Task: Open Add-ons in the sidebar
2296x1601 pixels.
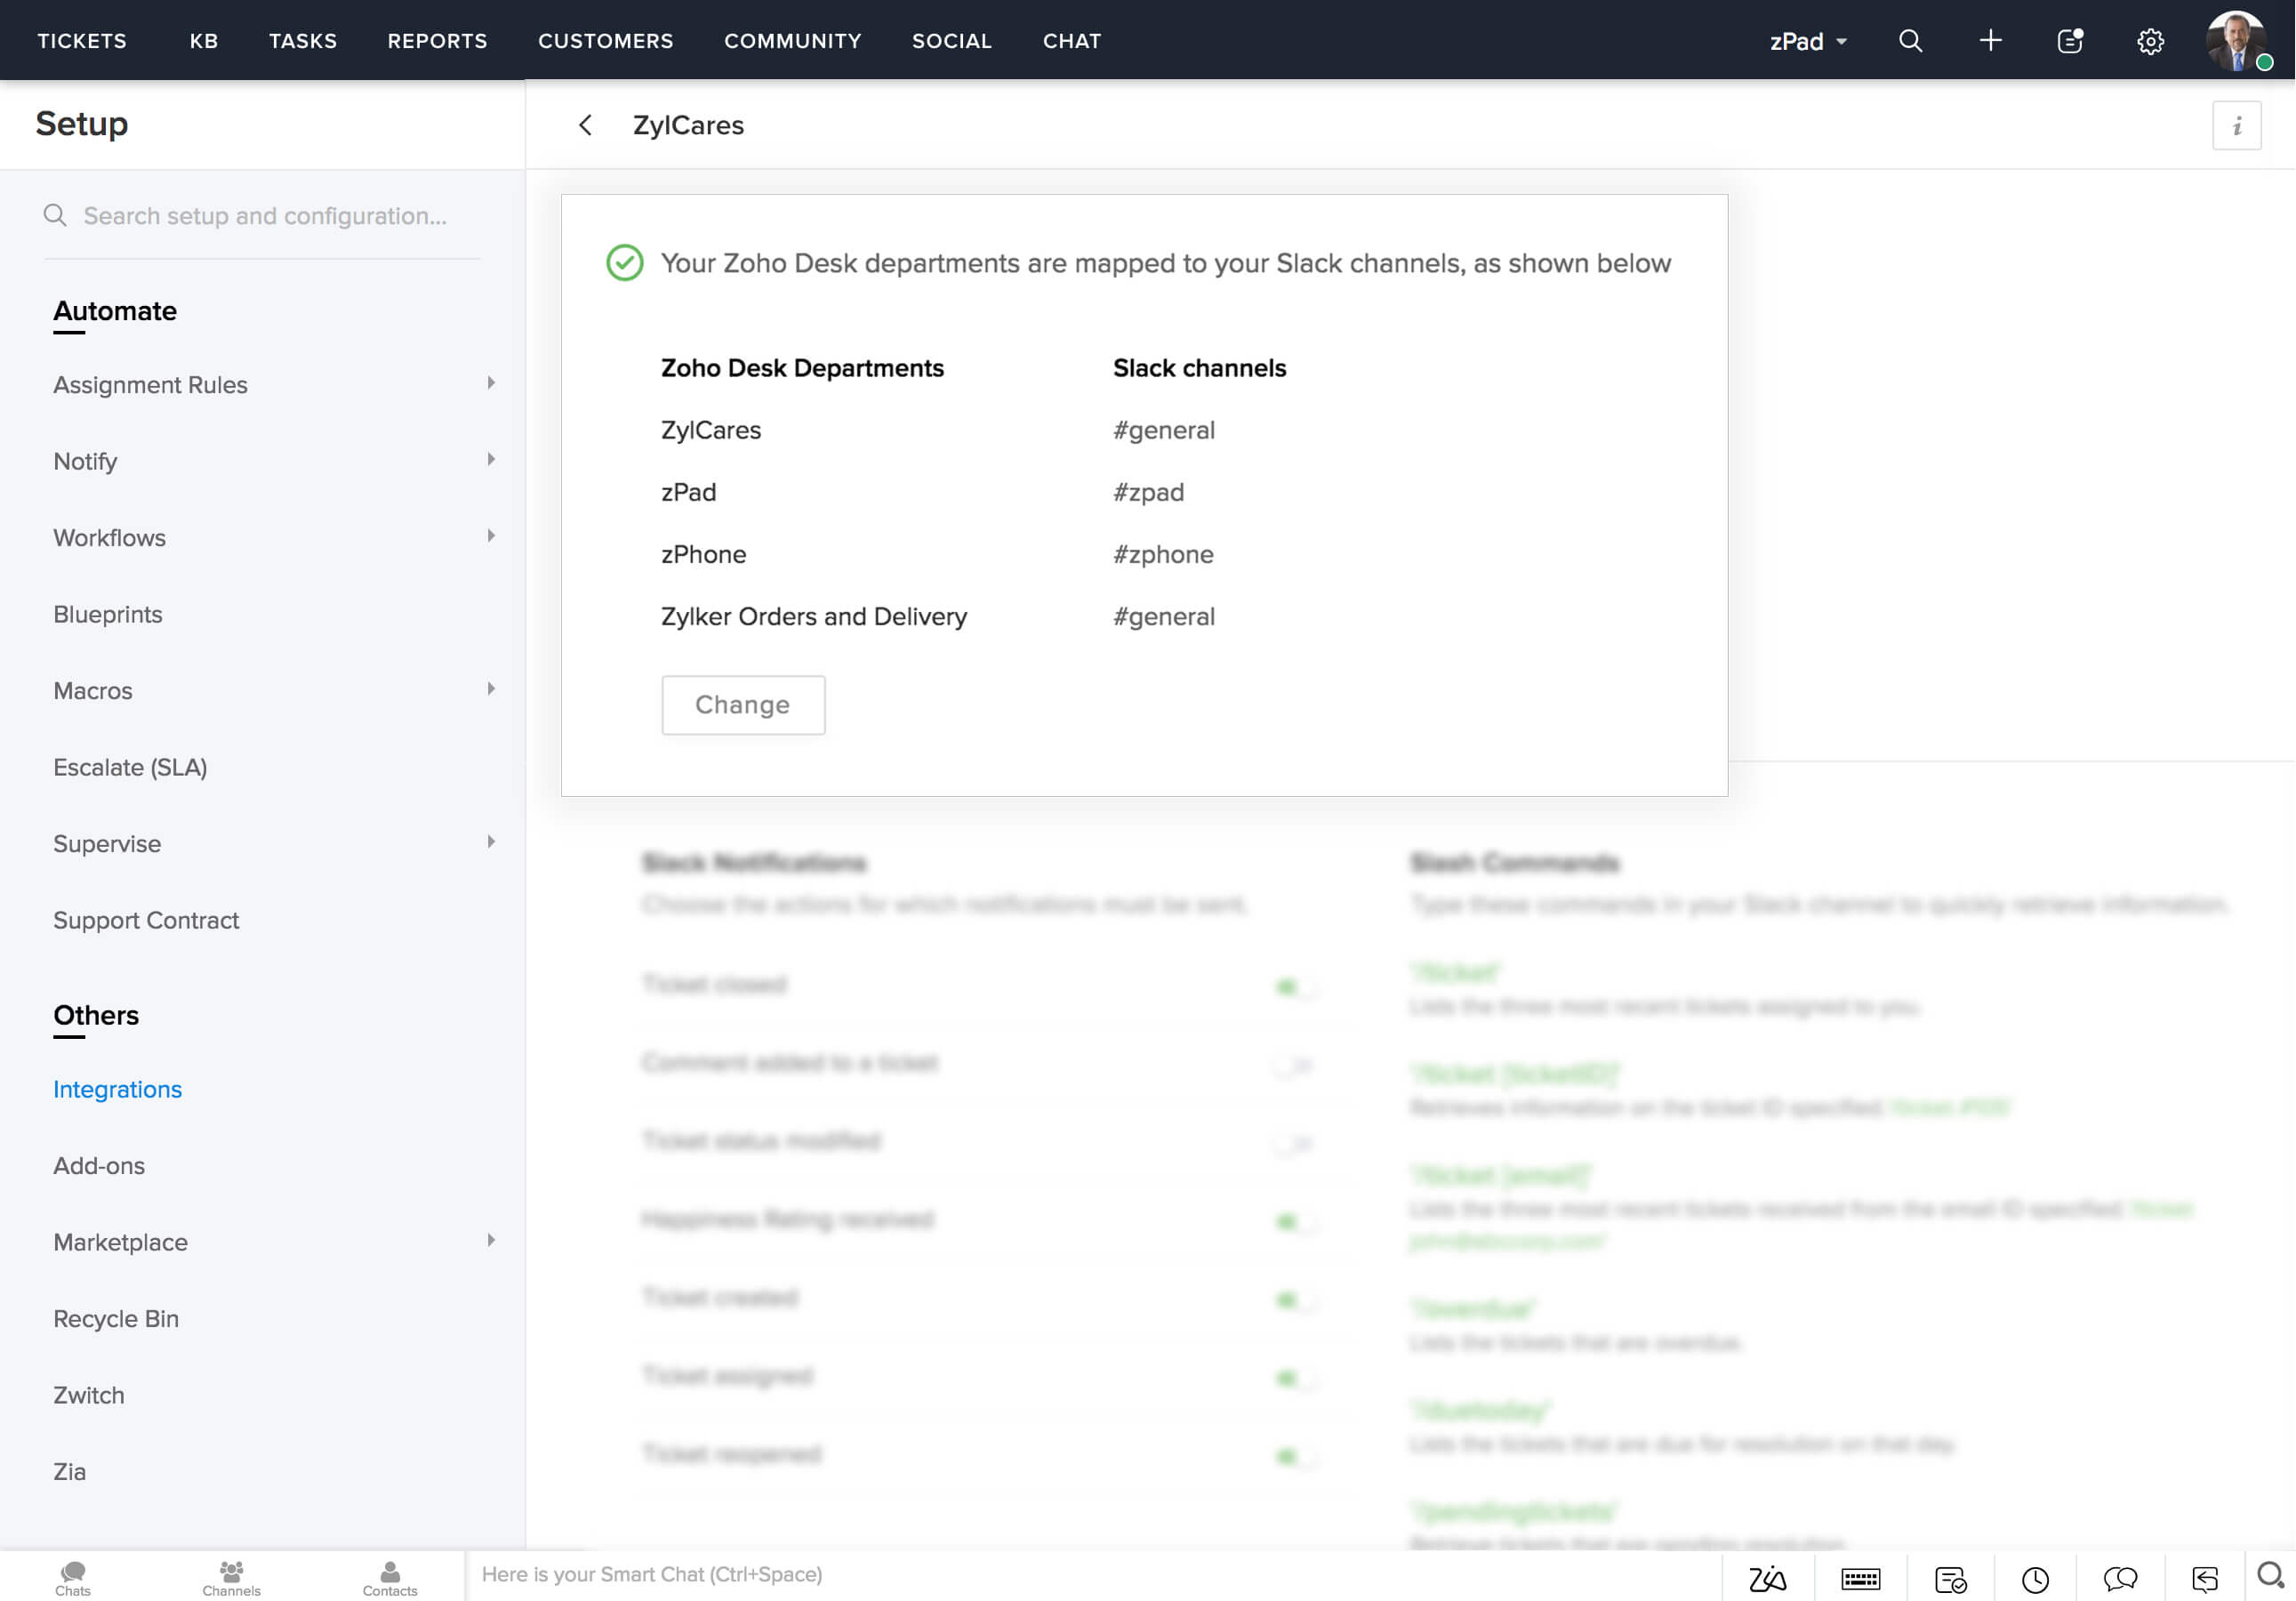Action: click(x=99, y=1166)
